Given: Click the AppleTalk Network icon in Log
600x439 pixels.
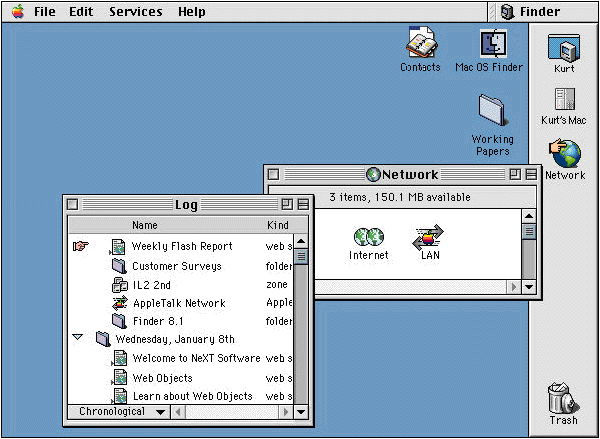Looking at the screenshot, I should [x=120, y=303].
